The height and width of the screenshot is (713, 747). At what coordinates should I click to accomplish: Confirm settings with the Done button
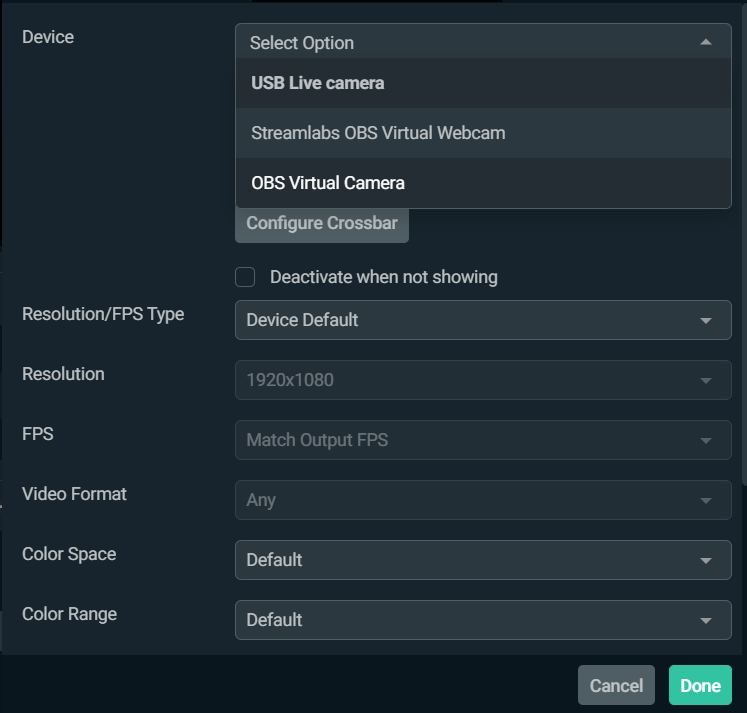pos(700,685)
